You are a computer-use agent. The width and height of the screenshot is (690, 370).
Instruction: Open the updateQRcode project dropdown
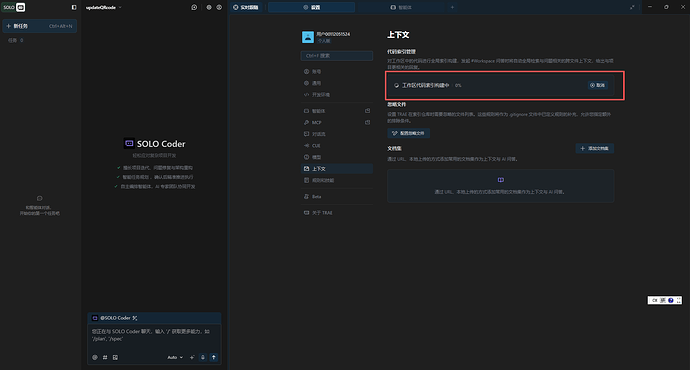104,7
